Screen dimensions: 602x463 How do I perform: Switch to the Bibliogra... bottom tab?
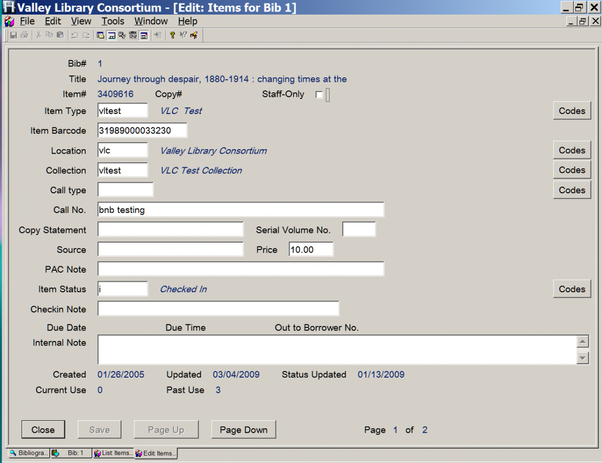28,453
